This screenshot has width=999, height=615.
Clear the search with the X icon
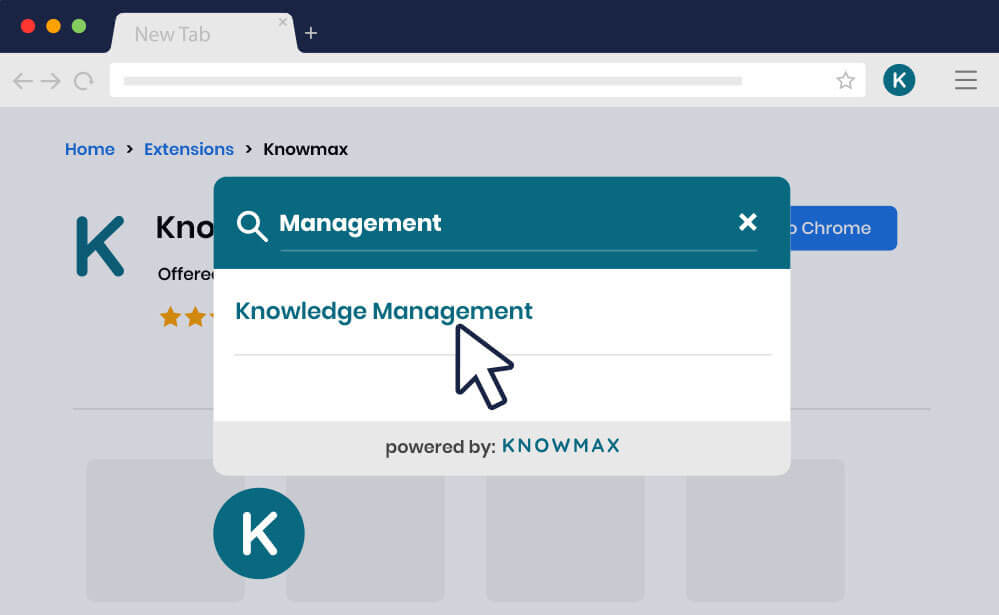coord(748,222)
